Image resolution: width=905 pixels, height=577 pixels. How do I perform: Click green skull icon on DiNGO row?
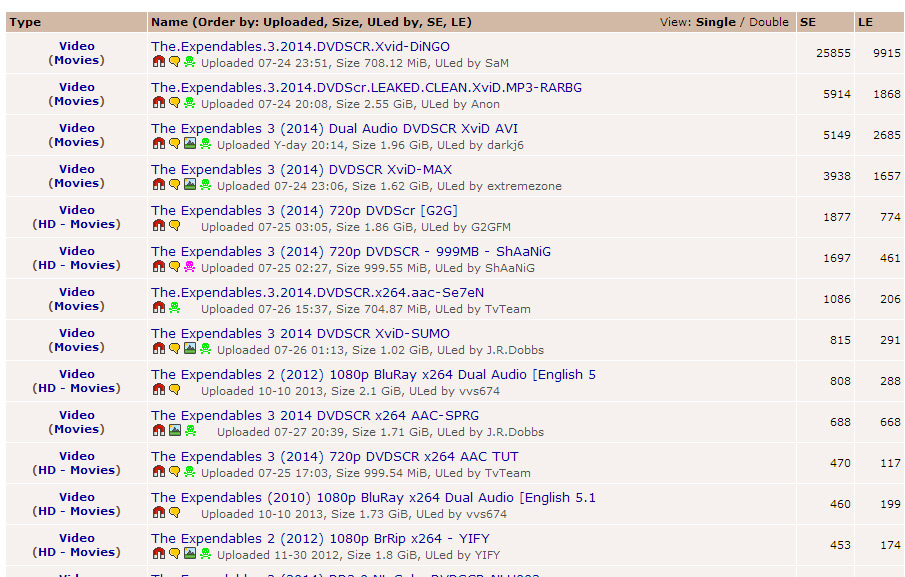pos(189,62)
